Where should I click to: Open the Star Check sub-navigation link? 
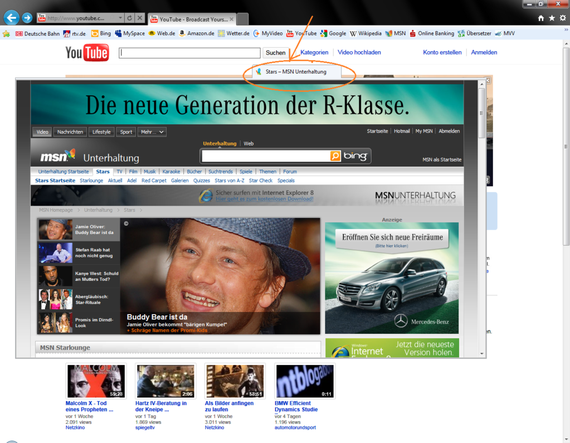[x=261, y=181]
